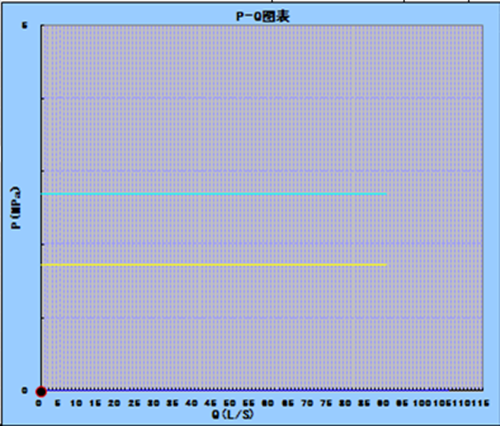Click the right end of yellow line
This screenshot has width=500, height=426.
point(386,265)
